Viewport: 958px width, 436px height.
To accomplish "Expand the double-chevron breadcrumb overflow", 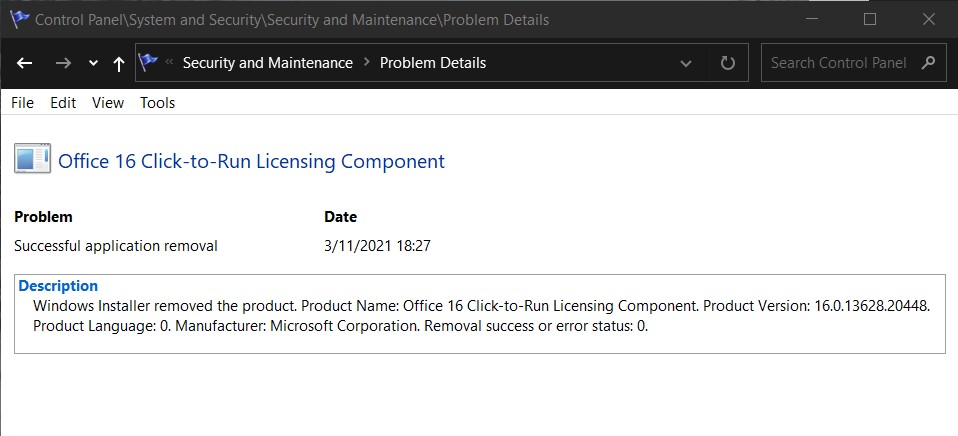I will [170, 62].
